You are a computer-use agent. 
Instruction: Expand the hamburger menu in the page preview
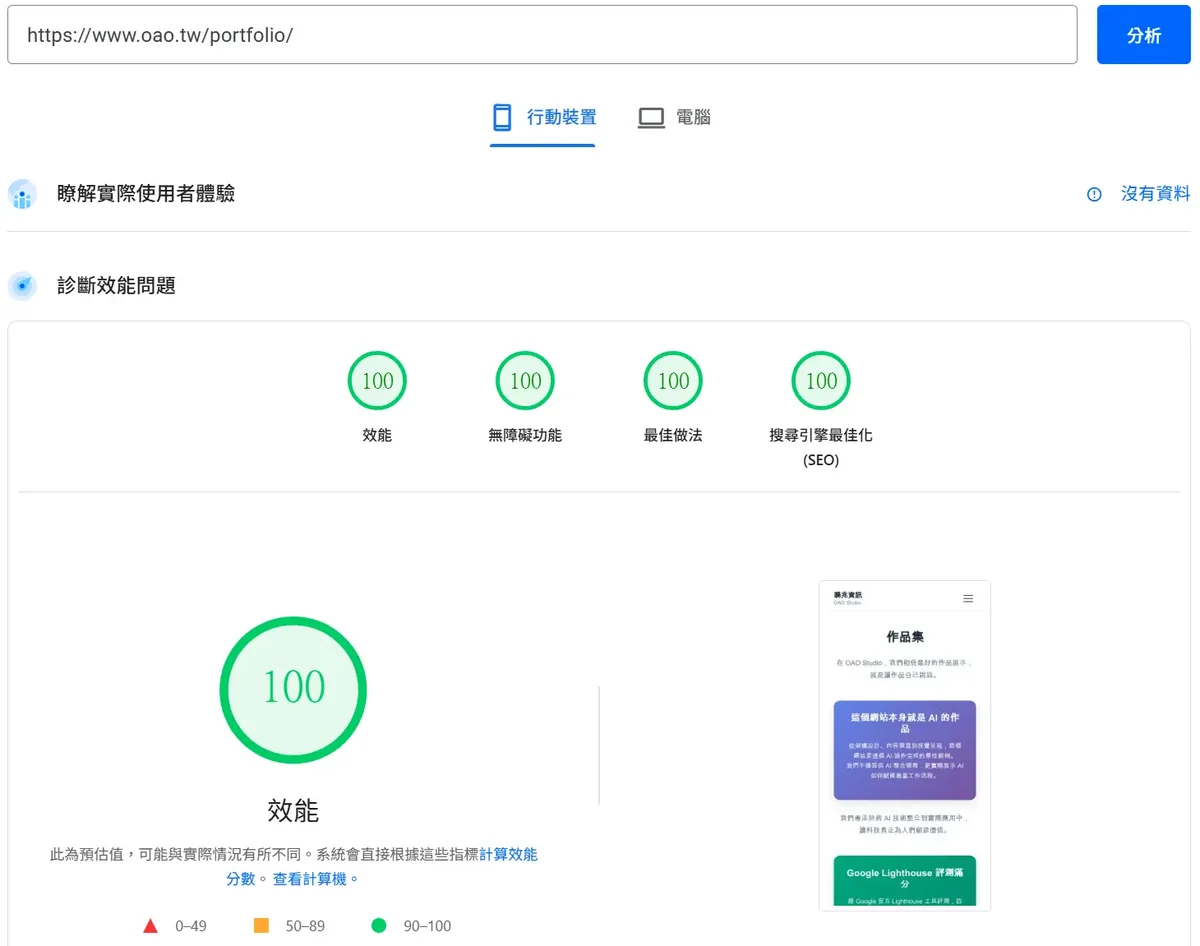pyautogui.click(x=967, y=598)
